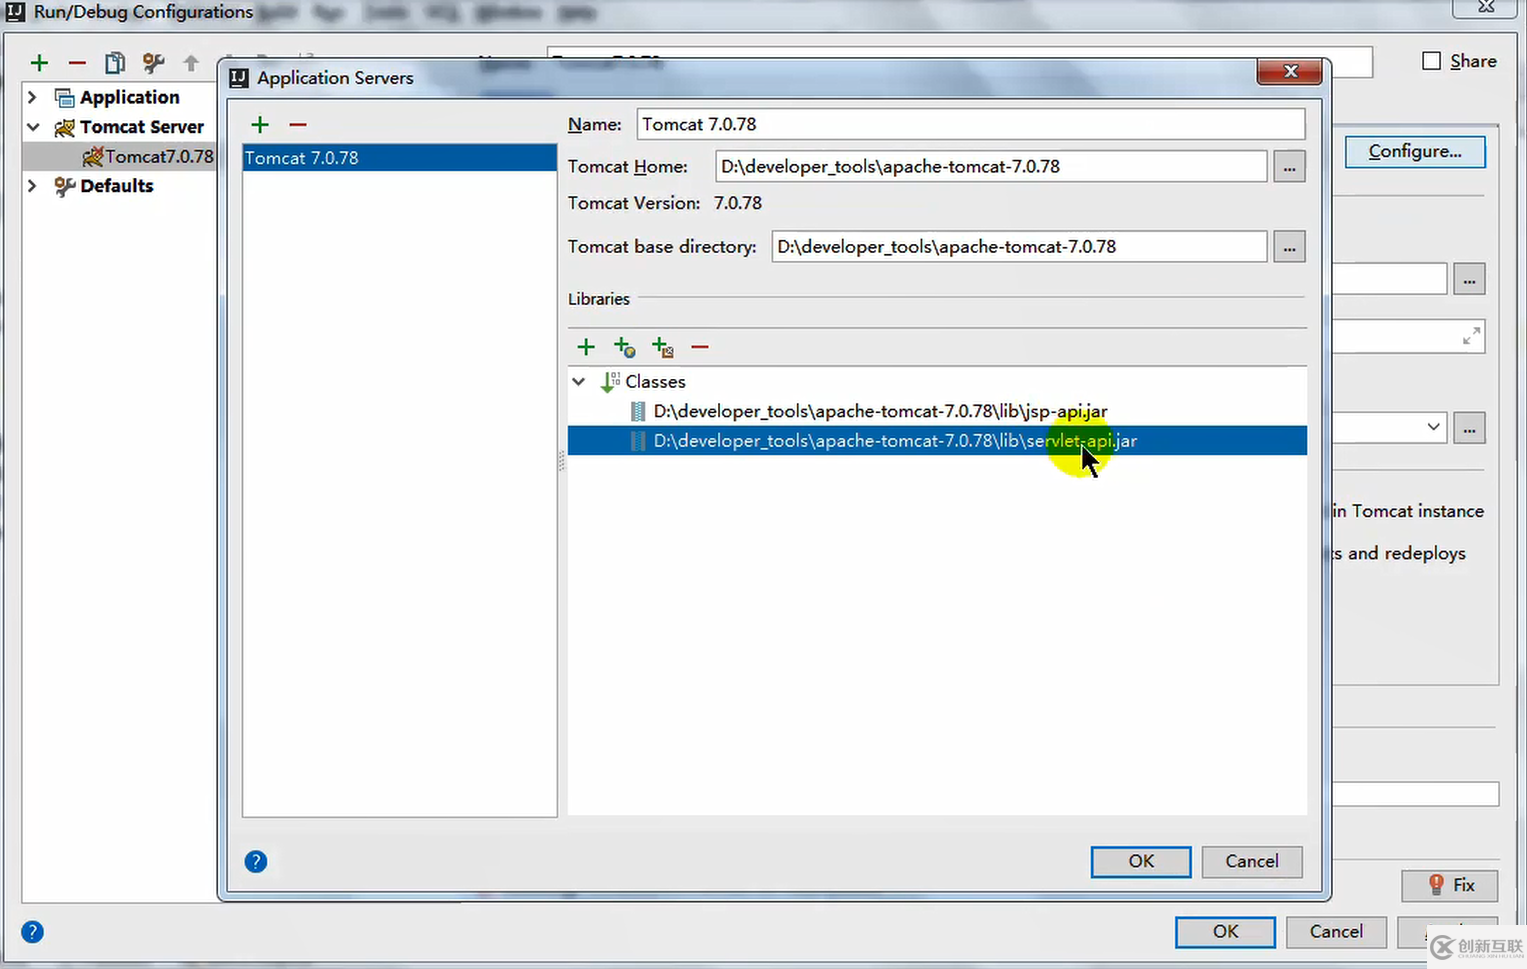Open dropdown in Run/Debug Configurations background panel
Viewport: 1527px width, 969px height.
(x=1433, y=427)
